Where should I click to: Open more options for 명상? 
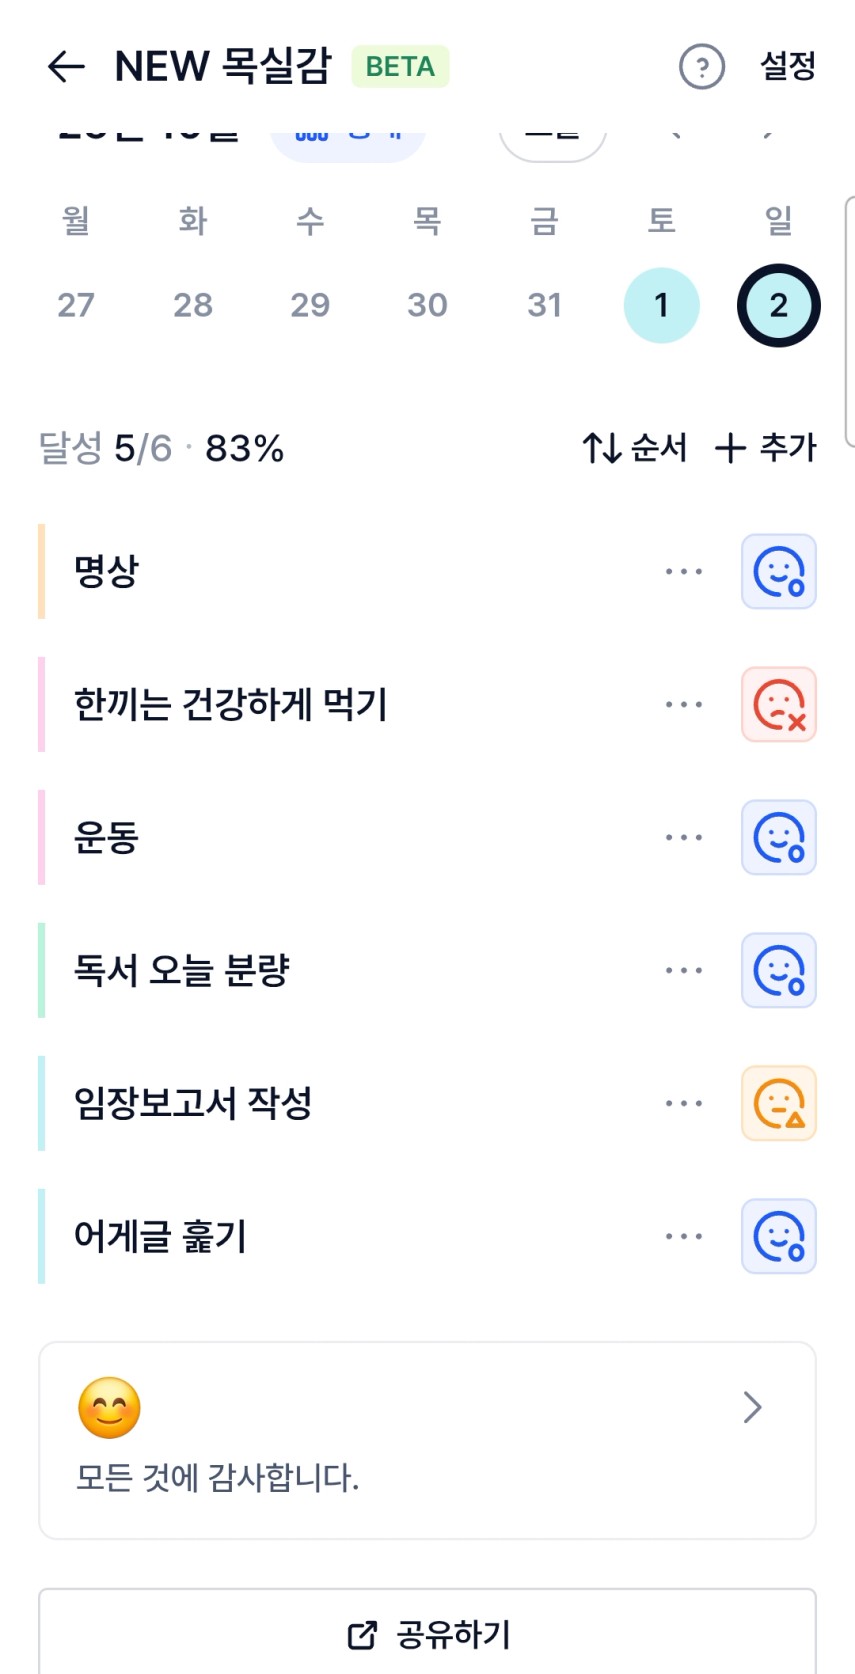coord(684,572)
